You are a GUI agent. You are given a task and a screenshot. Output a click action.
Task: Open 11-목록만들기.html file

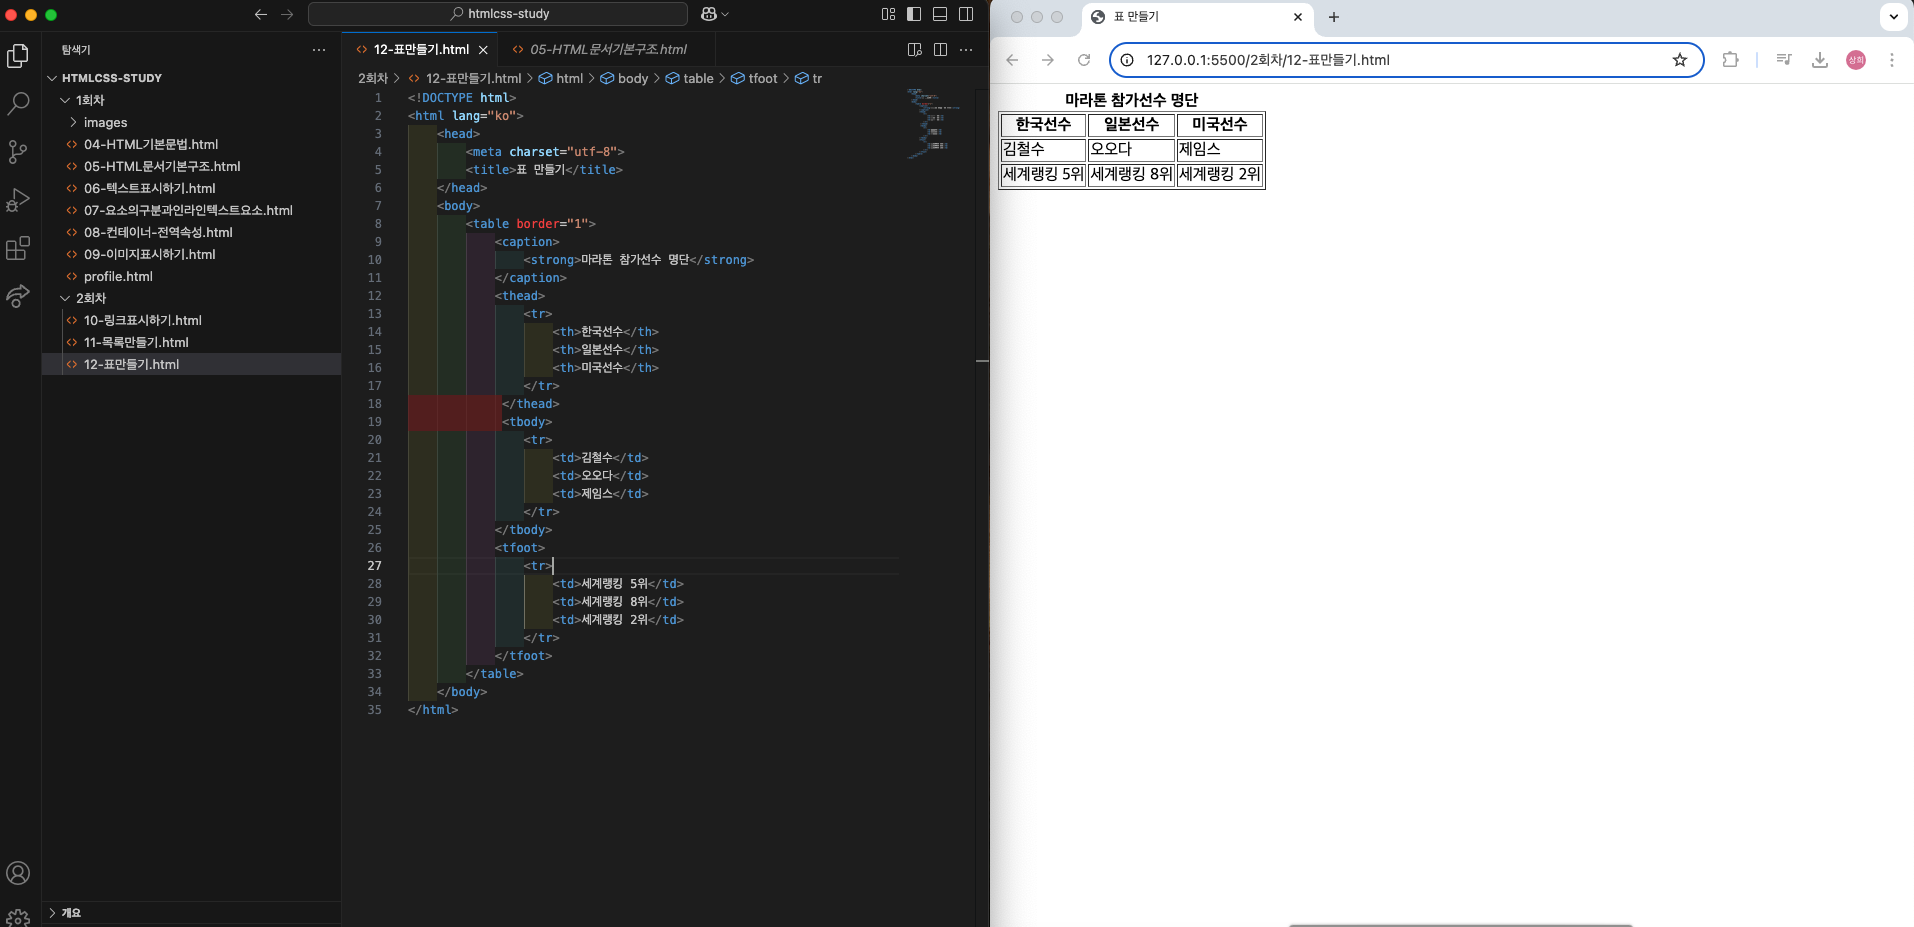(x=136, y=342)
